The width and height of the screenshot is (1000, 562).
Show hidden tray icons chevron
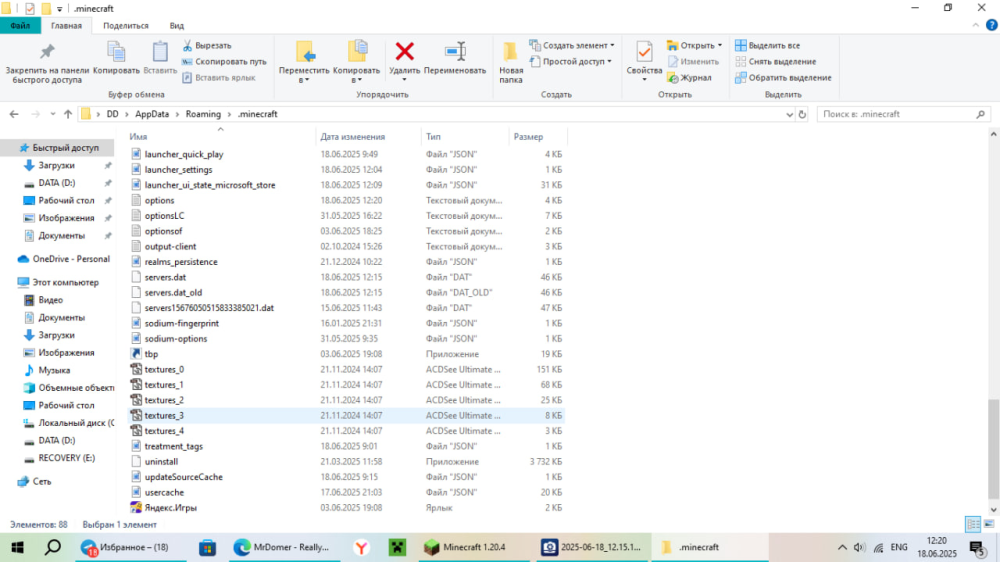[x=842, y=547]
